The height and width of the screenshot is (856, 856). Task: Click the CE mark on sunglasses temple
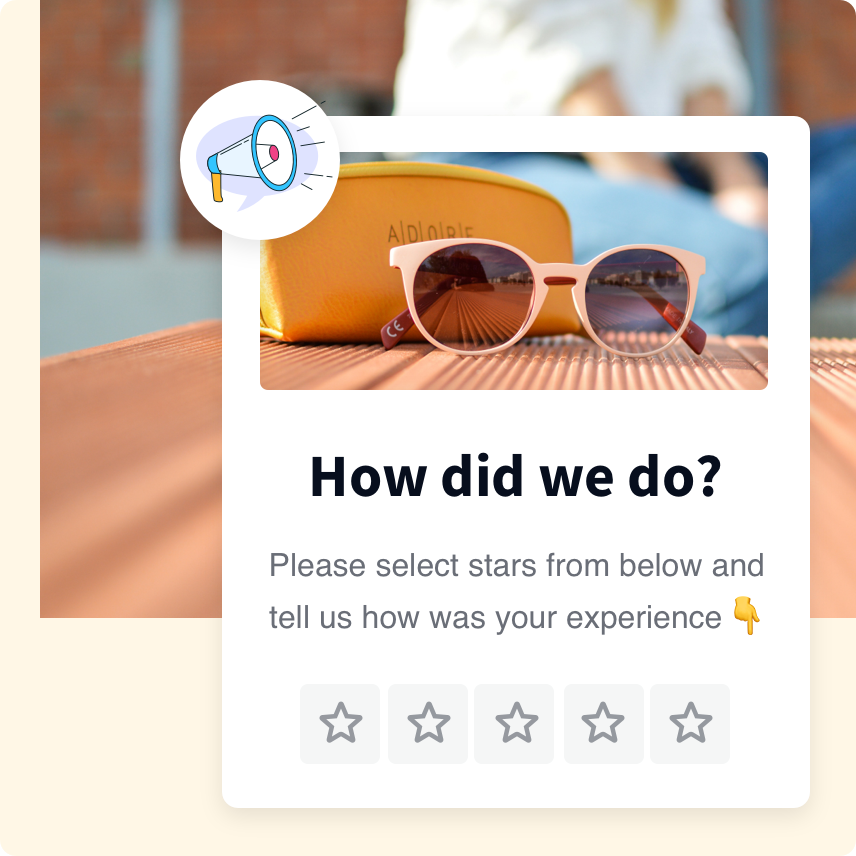coord(395,329)
